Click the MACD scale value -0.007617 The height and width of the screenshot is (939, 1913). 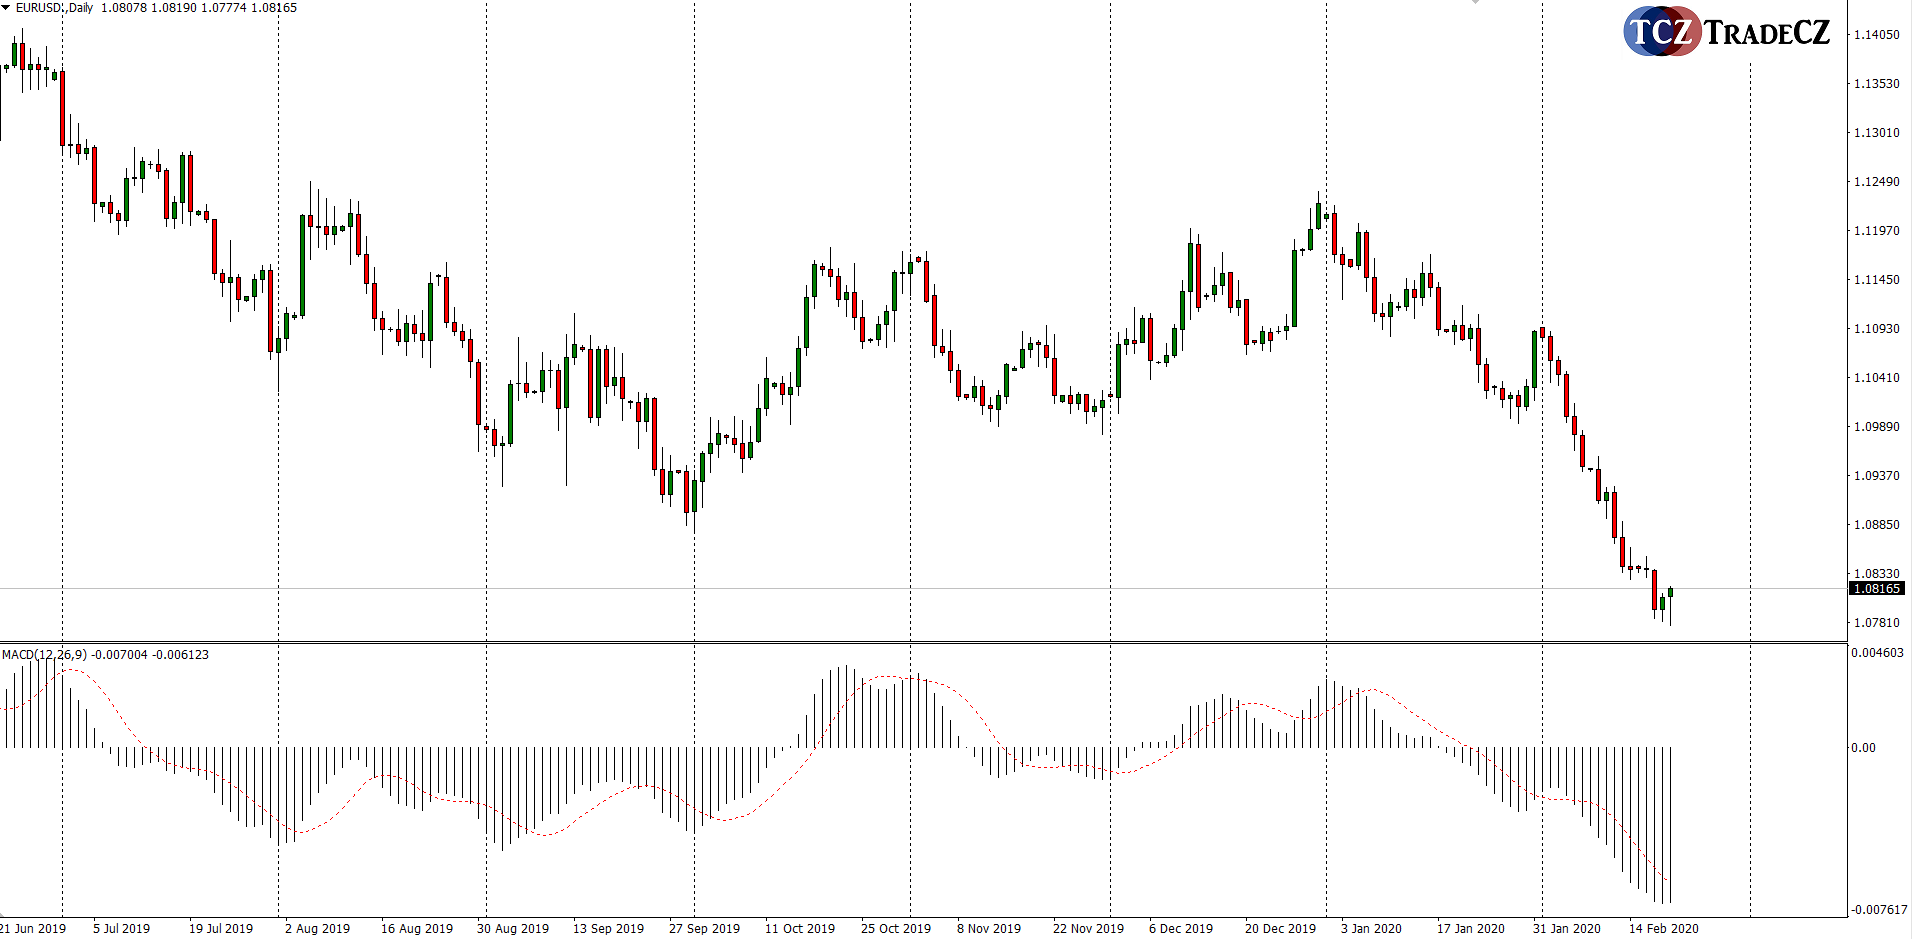click(1878, 910)
